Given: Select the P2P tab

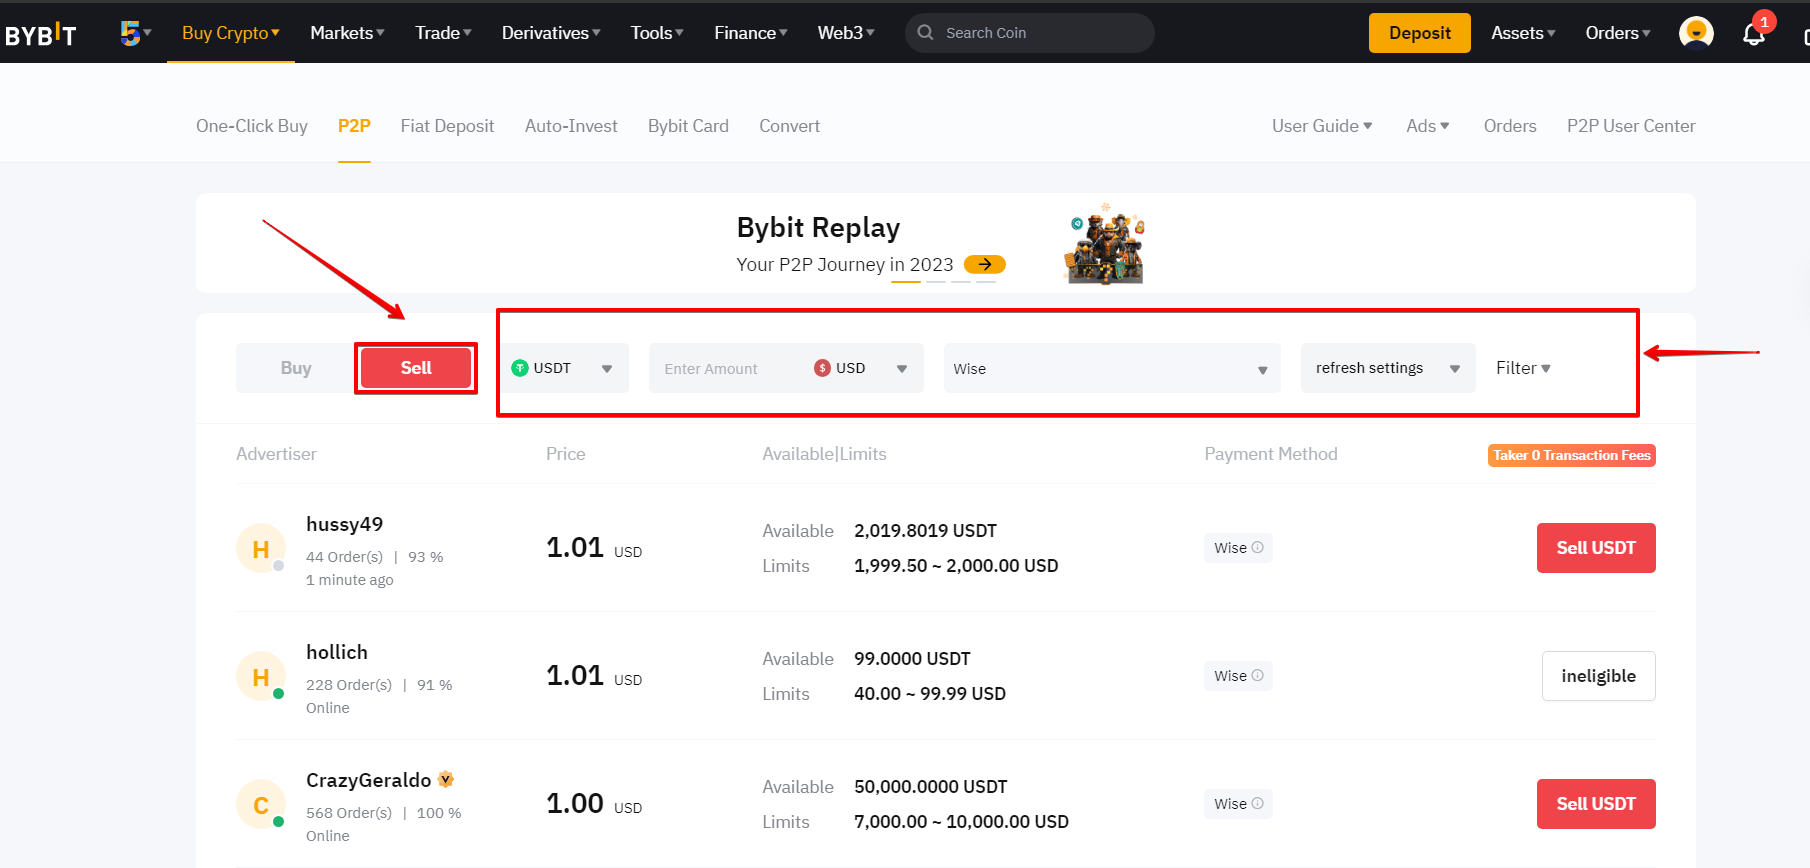Looking at the screenshot, I should click(x=354, y=126).
